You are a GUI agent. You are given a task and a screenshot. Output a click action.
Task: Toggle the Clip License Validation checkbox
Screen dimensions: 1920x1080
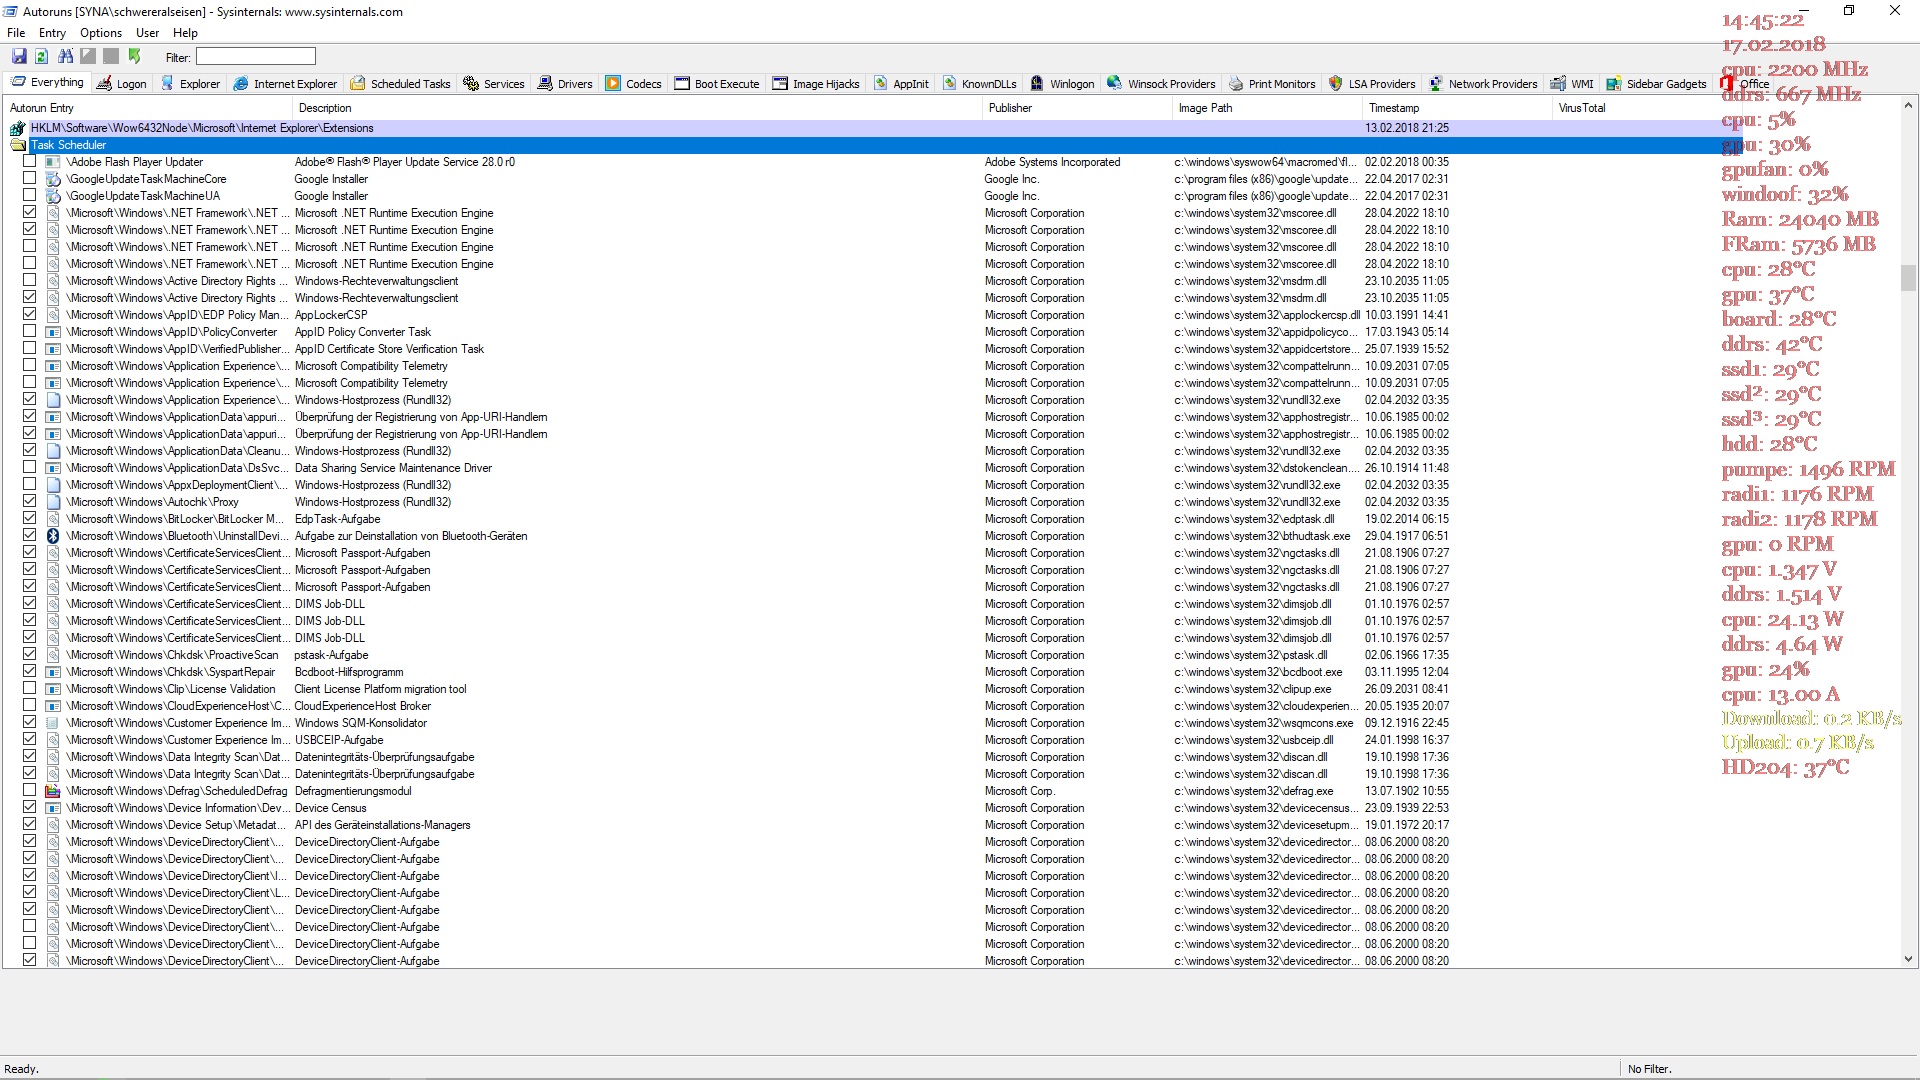pos(29,688)
